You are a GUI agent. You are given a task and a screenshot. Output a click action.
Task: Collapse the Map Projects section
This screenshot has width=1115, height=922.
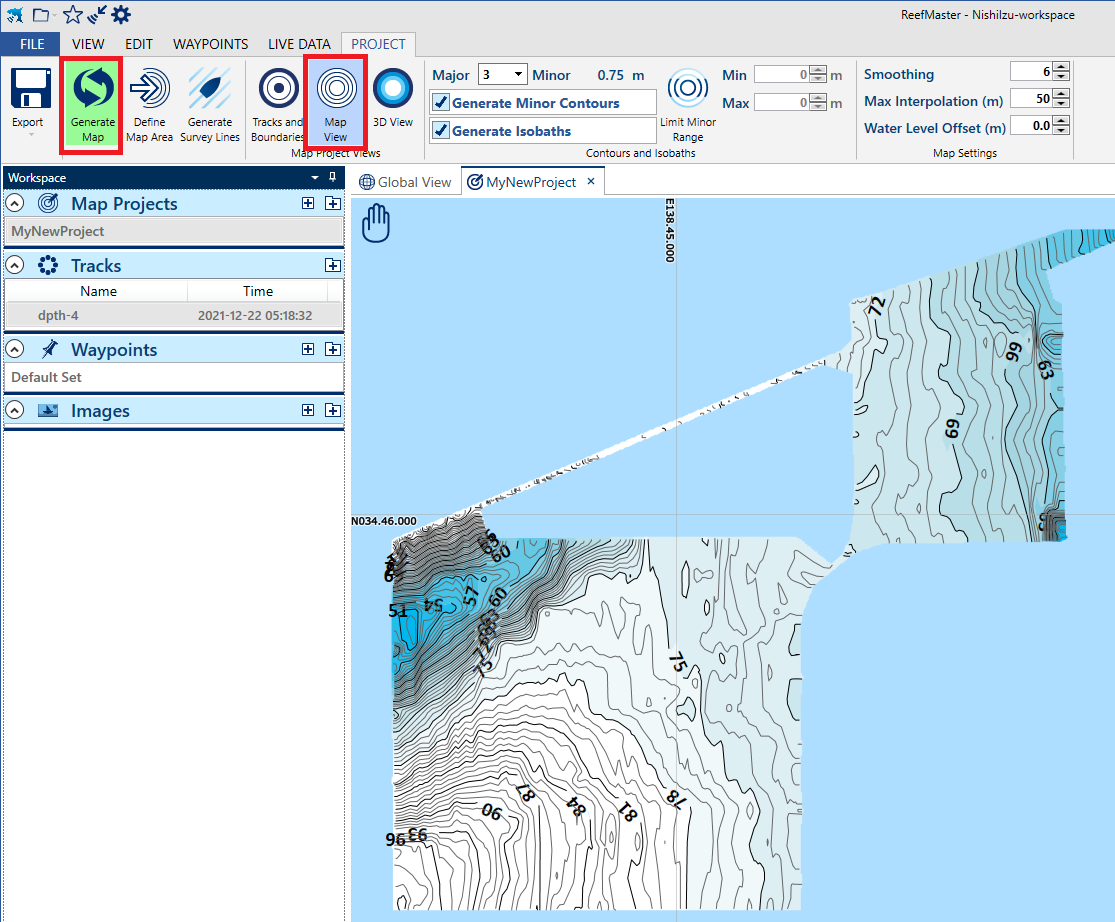[15, 204]
